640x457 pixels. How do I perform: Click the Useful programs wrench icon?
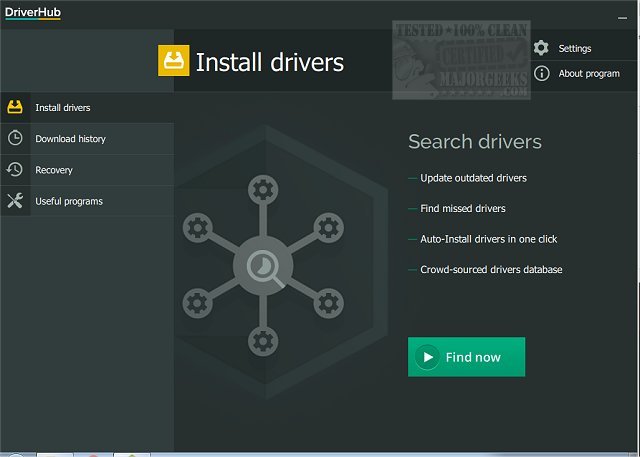point(15,201)
